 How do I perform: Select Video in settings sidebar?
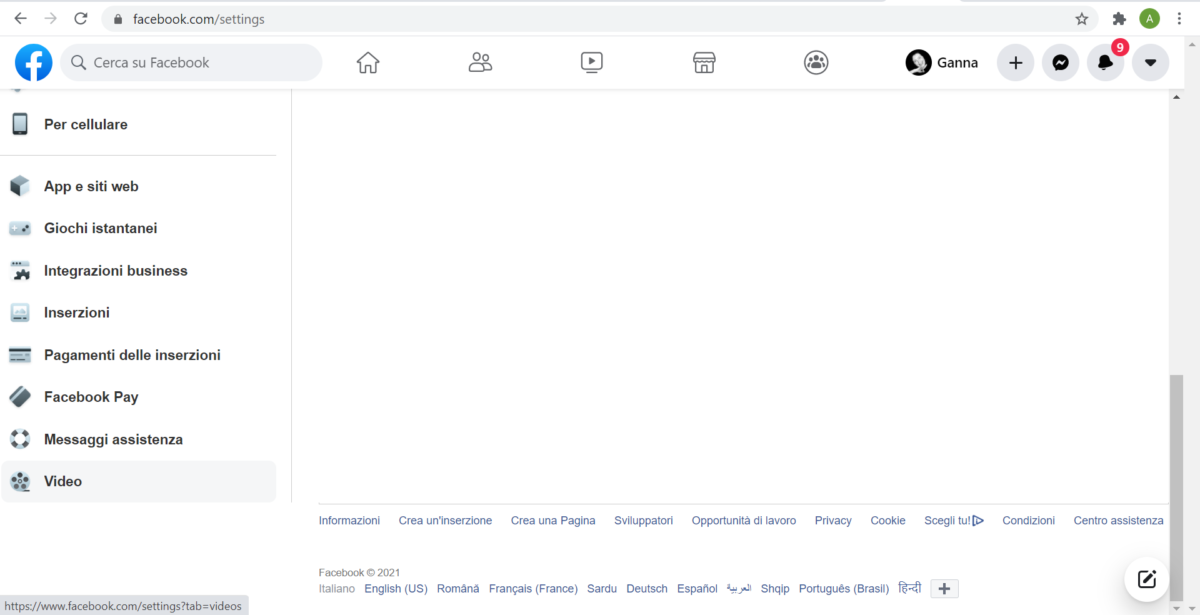tap(63, 481)
